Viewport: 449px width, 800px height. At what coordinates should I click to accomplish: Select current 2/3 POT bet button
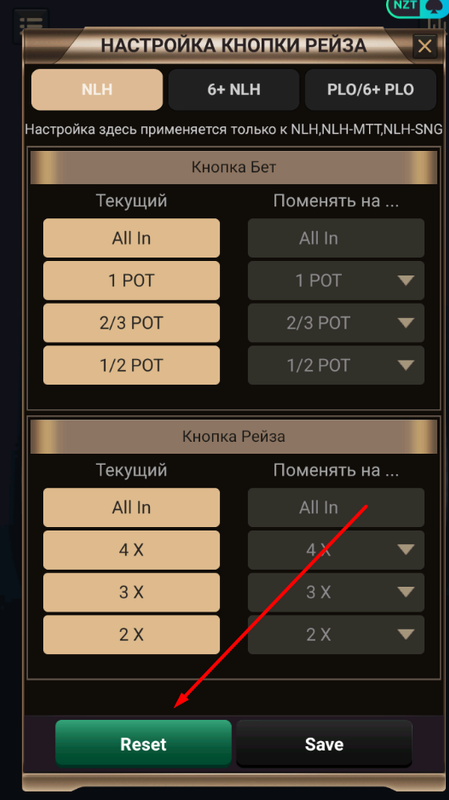[x=132, y=323]
